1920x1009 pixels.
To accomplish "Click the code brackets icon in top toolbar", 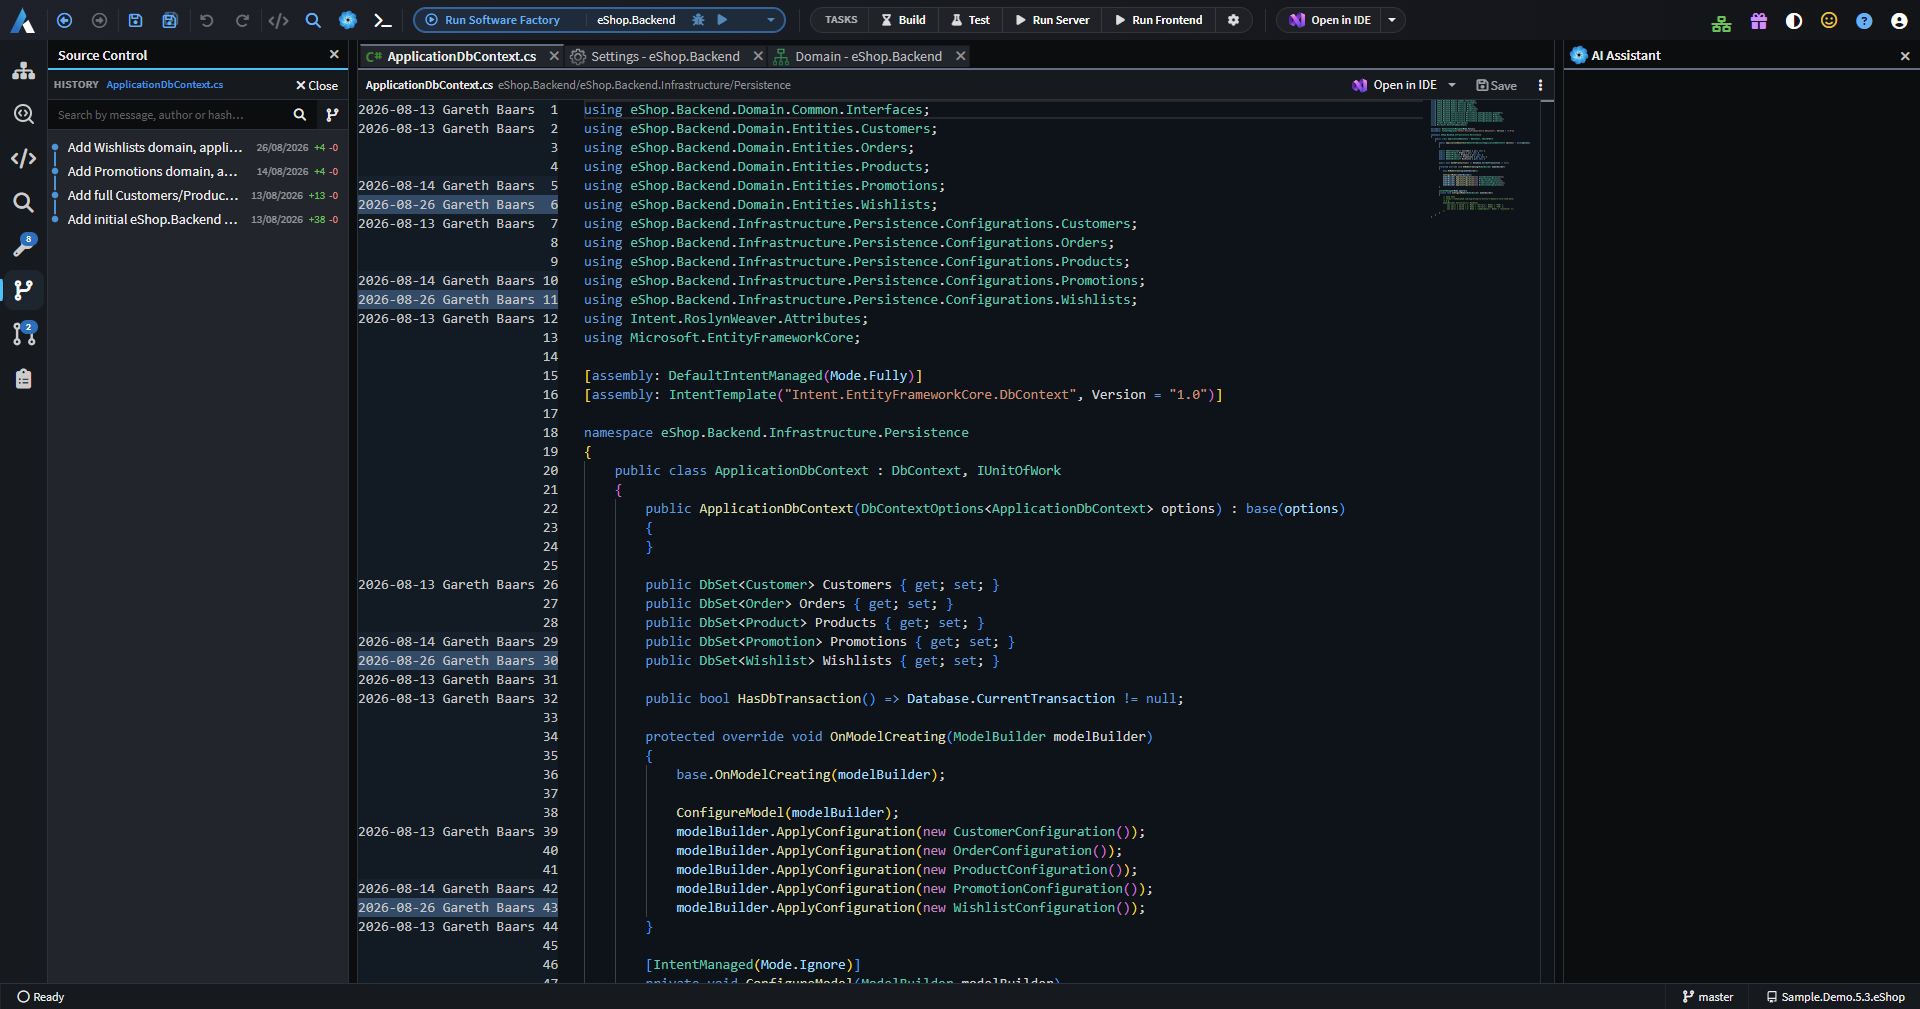I will coord(278,20).
